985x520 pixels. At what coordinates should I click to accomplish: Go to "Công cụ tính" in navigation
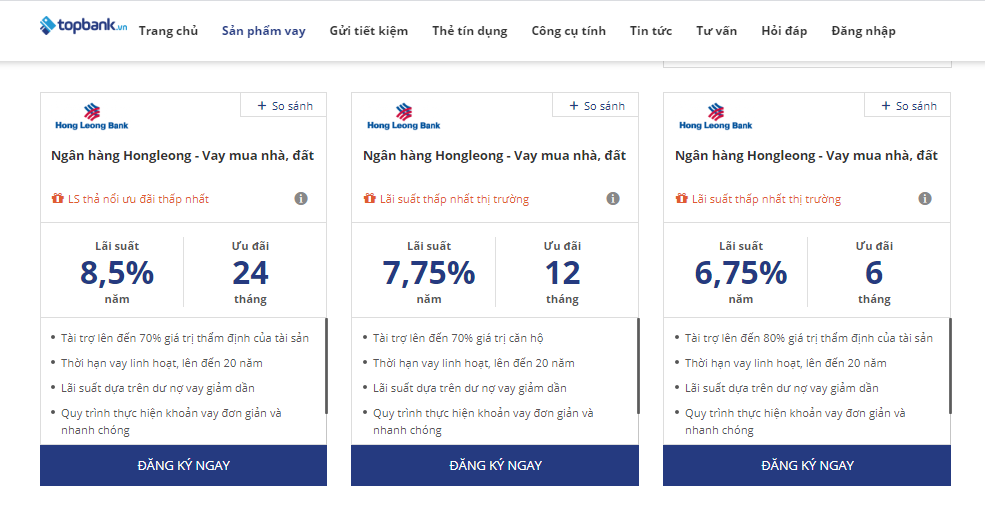click(569, 31)
